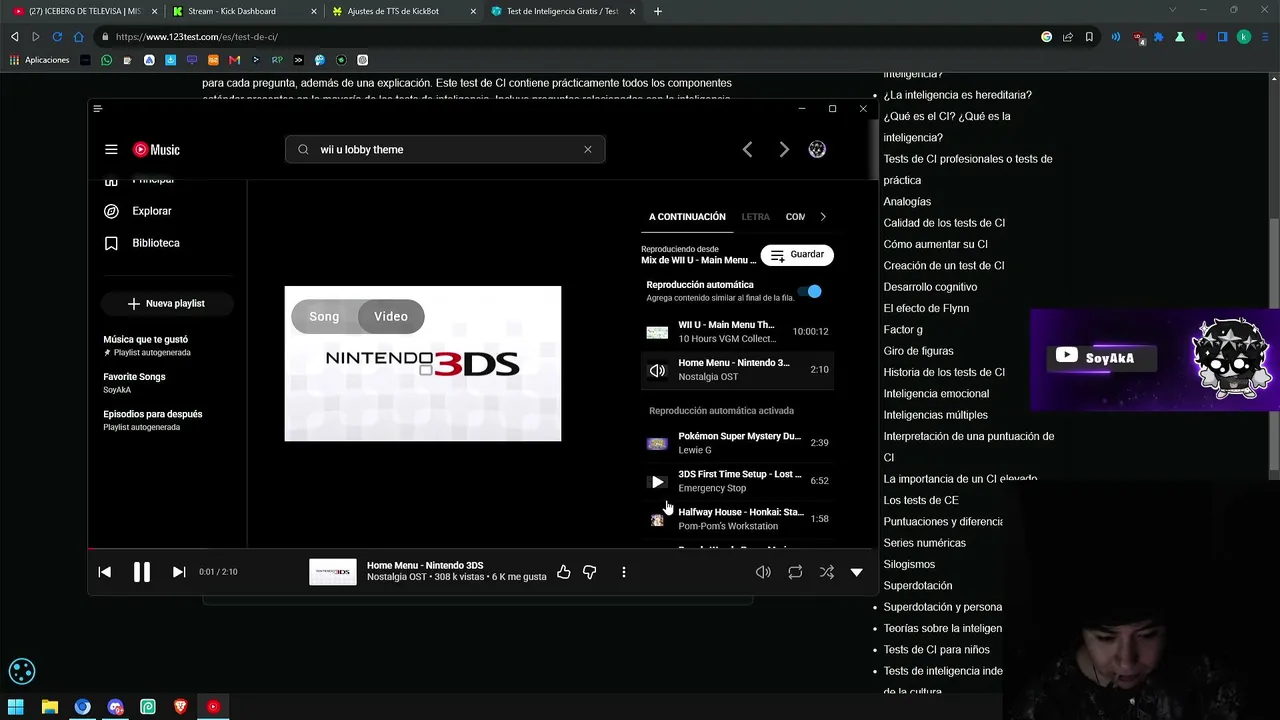Screen dimensions: 1280x720
Task: Open the uBlock Origin extension icon
Action: 1138,37
